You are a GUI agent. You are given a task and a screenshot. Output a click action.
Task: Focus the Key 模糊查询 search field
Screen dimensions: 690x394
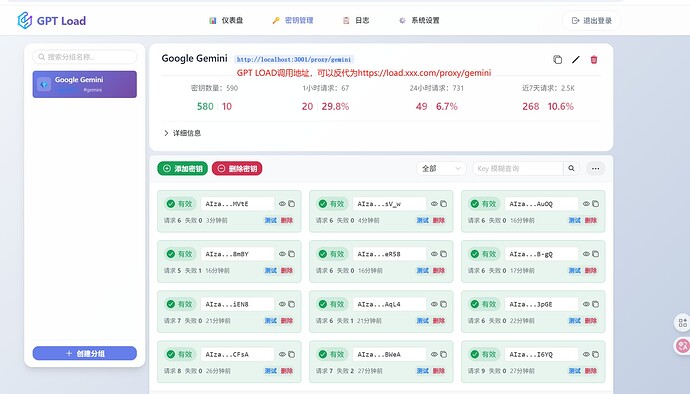(518, 168)
